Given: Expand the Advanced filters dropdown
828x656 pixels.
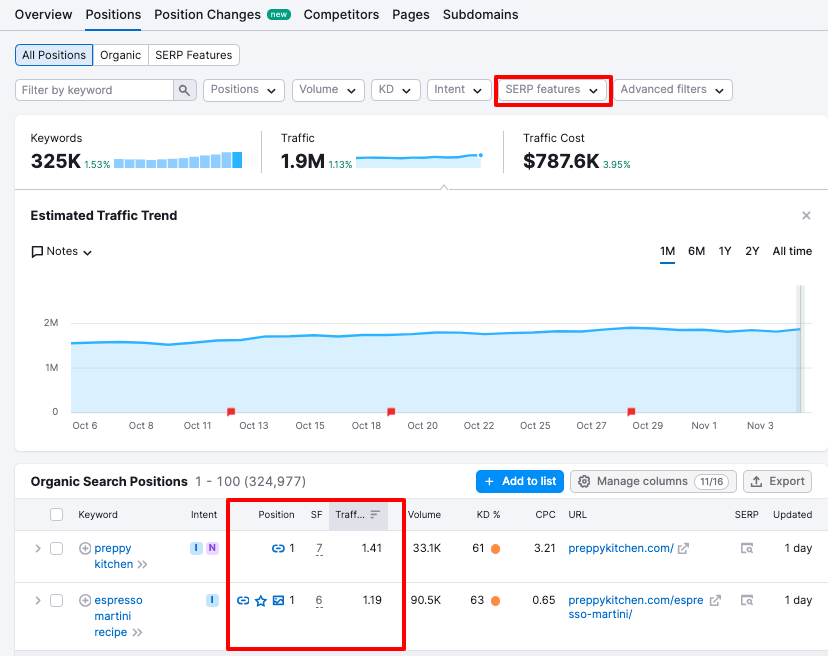Looking at the screenshot, I should 672,90.
